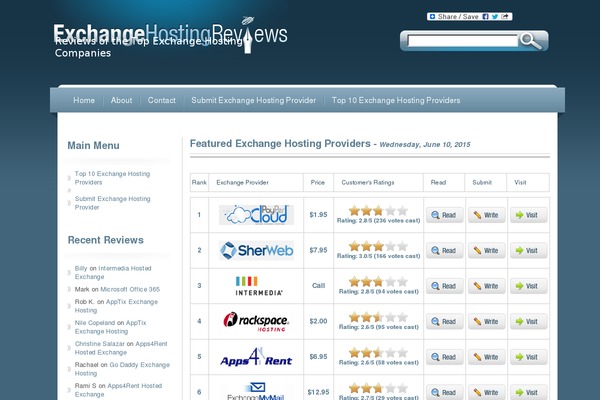Visit the PayPerCloud website
The height and width of the screenshot is (400, 600).
(528, 215)
